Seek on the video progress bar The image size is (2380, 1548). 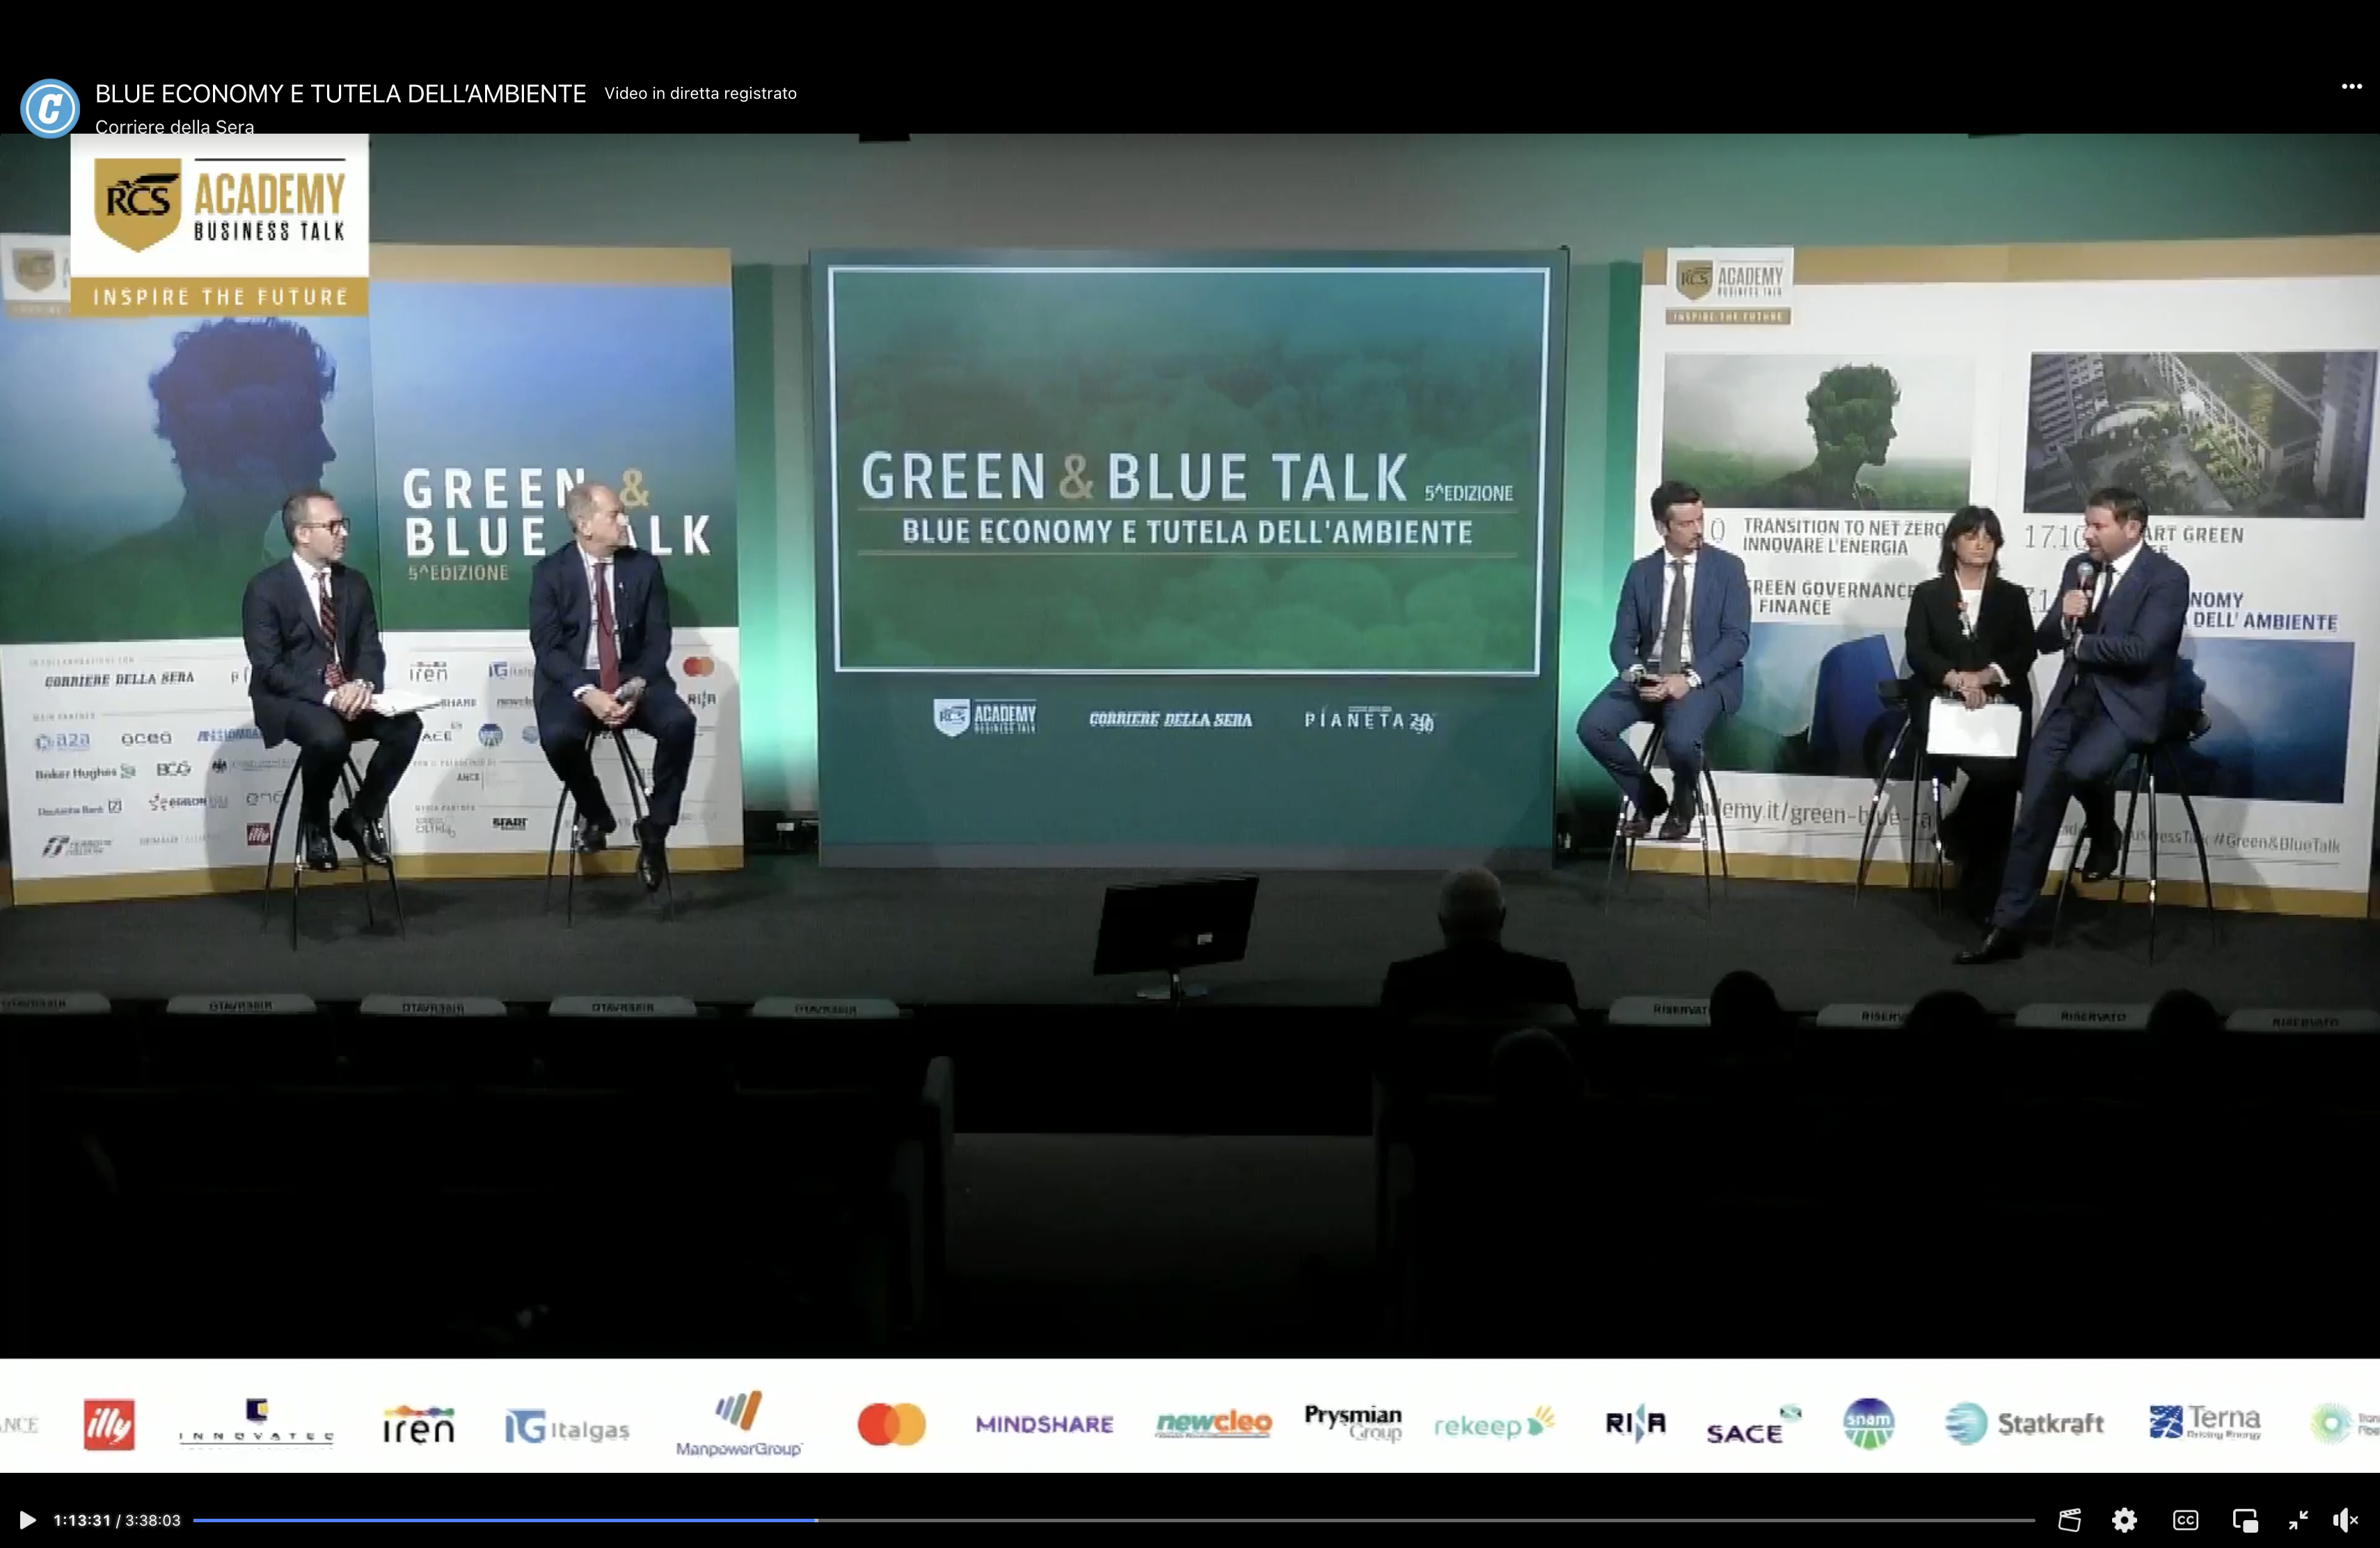tap(1113, 1520)
